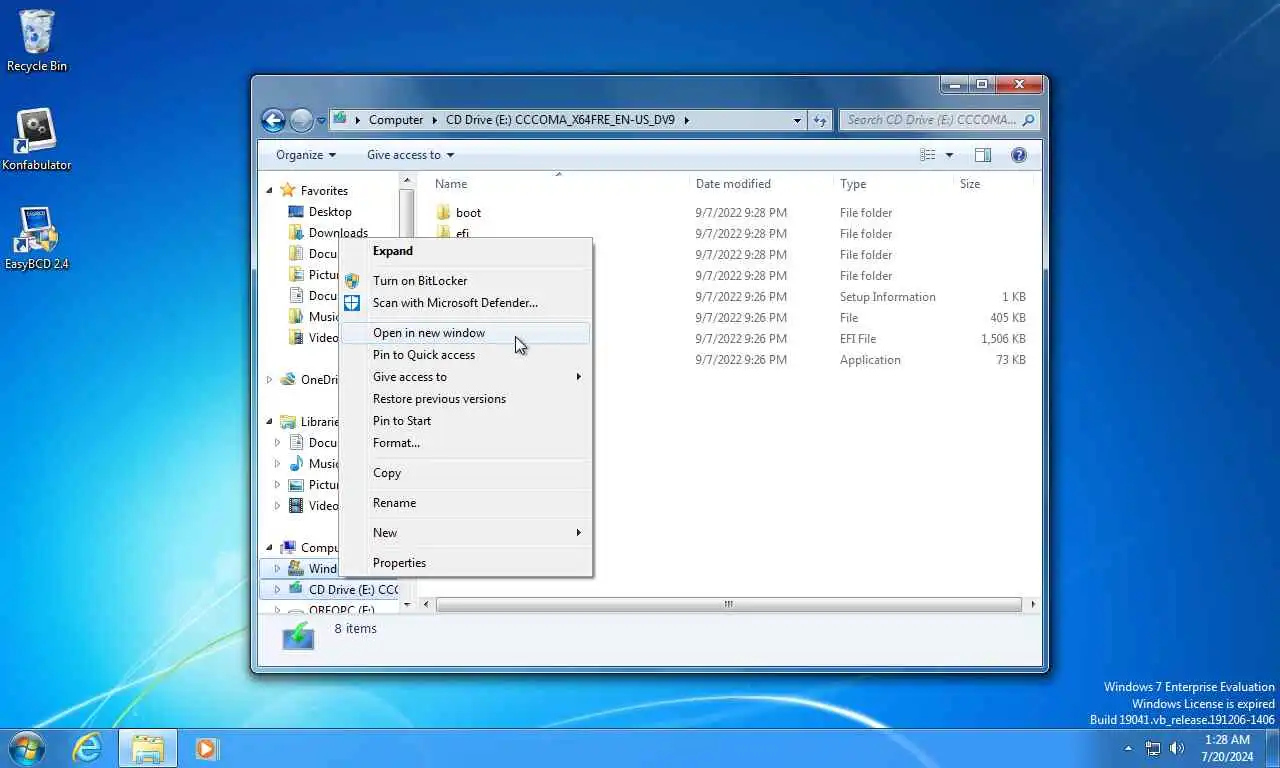This screenshot has width=1280, height=768.
Task: Expand the CD Drive (E:) tree node
Action: coord(277,590)
